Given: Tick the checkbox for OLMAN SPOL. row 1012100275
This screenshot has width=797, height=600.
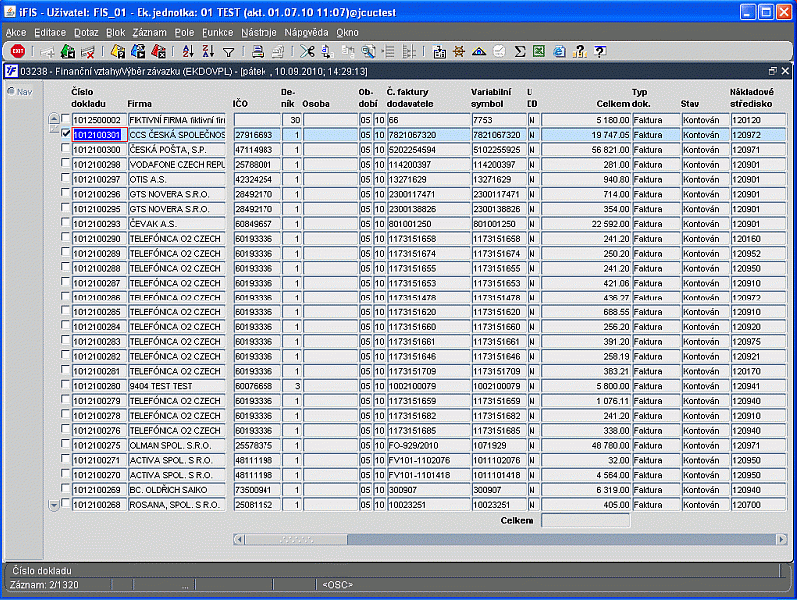Looking at the screenshot, I should (x=65, y=444).
